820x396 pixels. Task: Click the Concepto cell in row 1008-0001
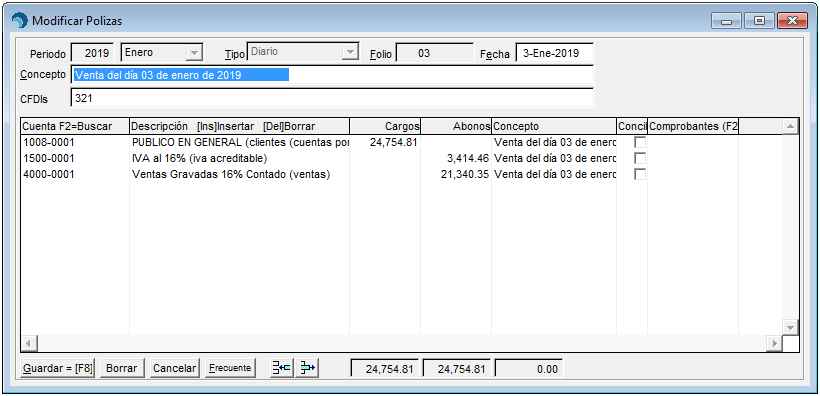click(554, 142)
